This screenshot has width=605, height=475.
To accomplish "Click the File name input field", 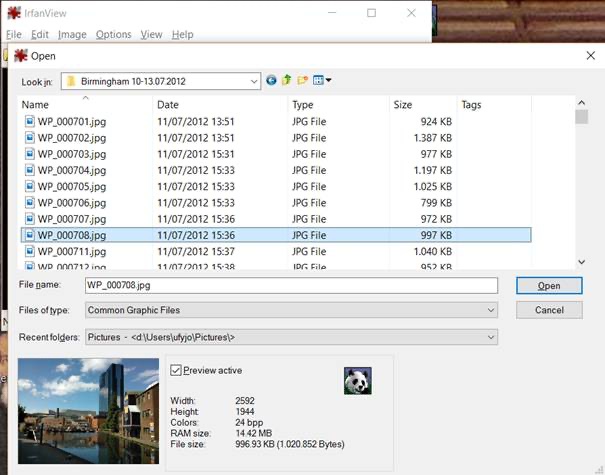I will [x=291, y=286].
